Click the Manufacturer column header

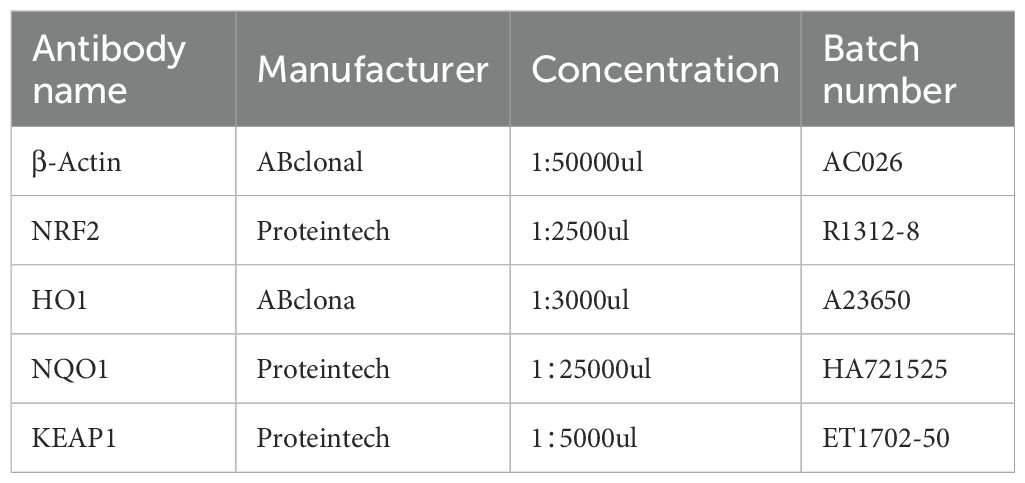coord(372,69)
